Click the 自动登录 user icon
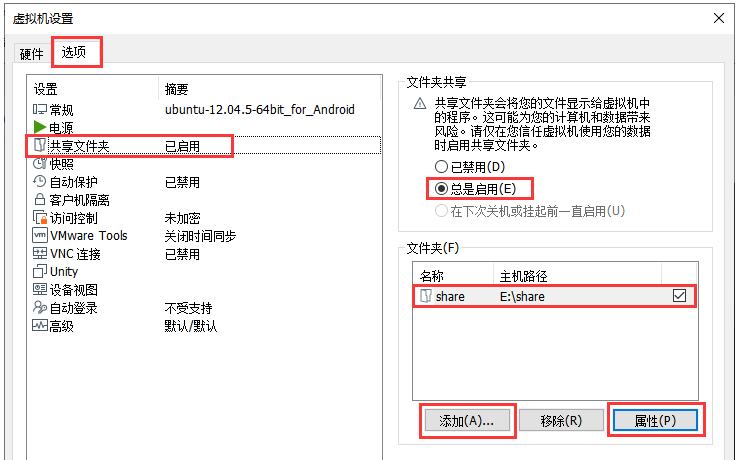Screen dimensions: 738x460 pos(40,307)
